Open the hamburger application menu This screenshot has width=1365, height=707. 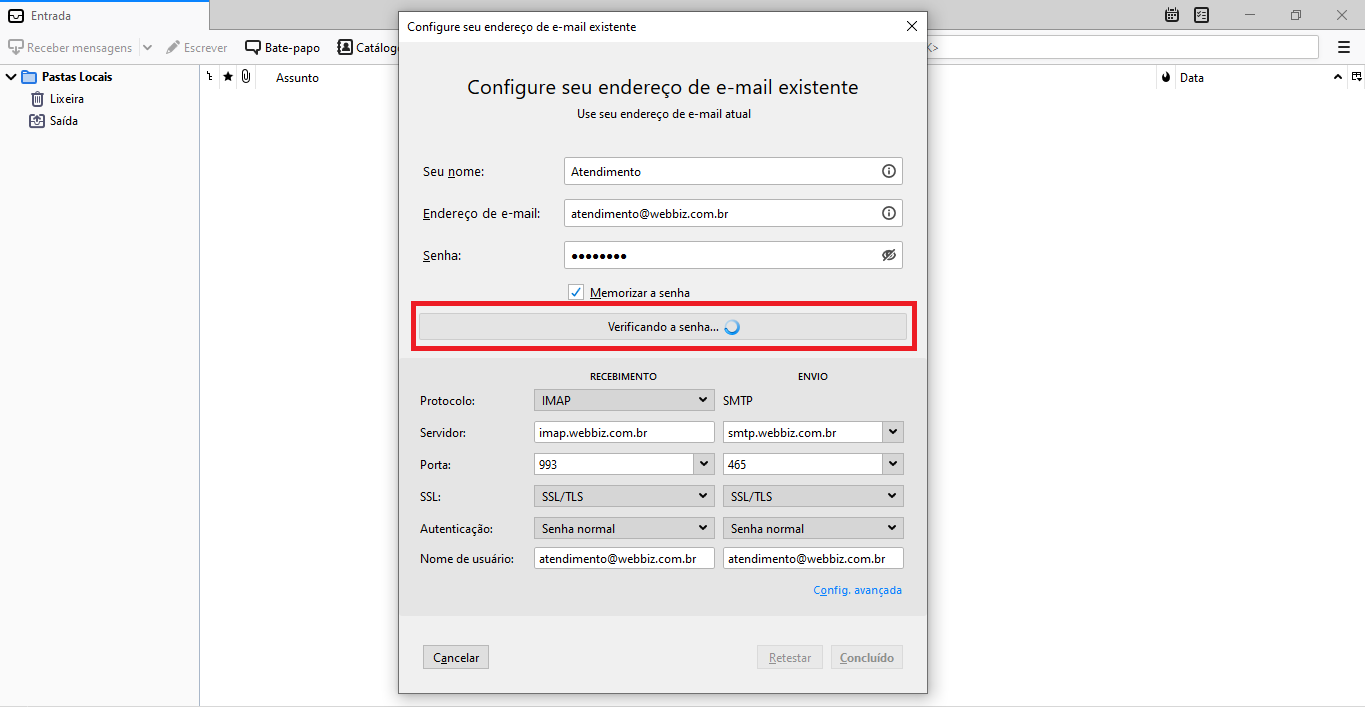click(x=1344, y=47)
